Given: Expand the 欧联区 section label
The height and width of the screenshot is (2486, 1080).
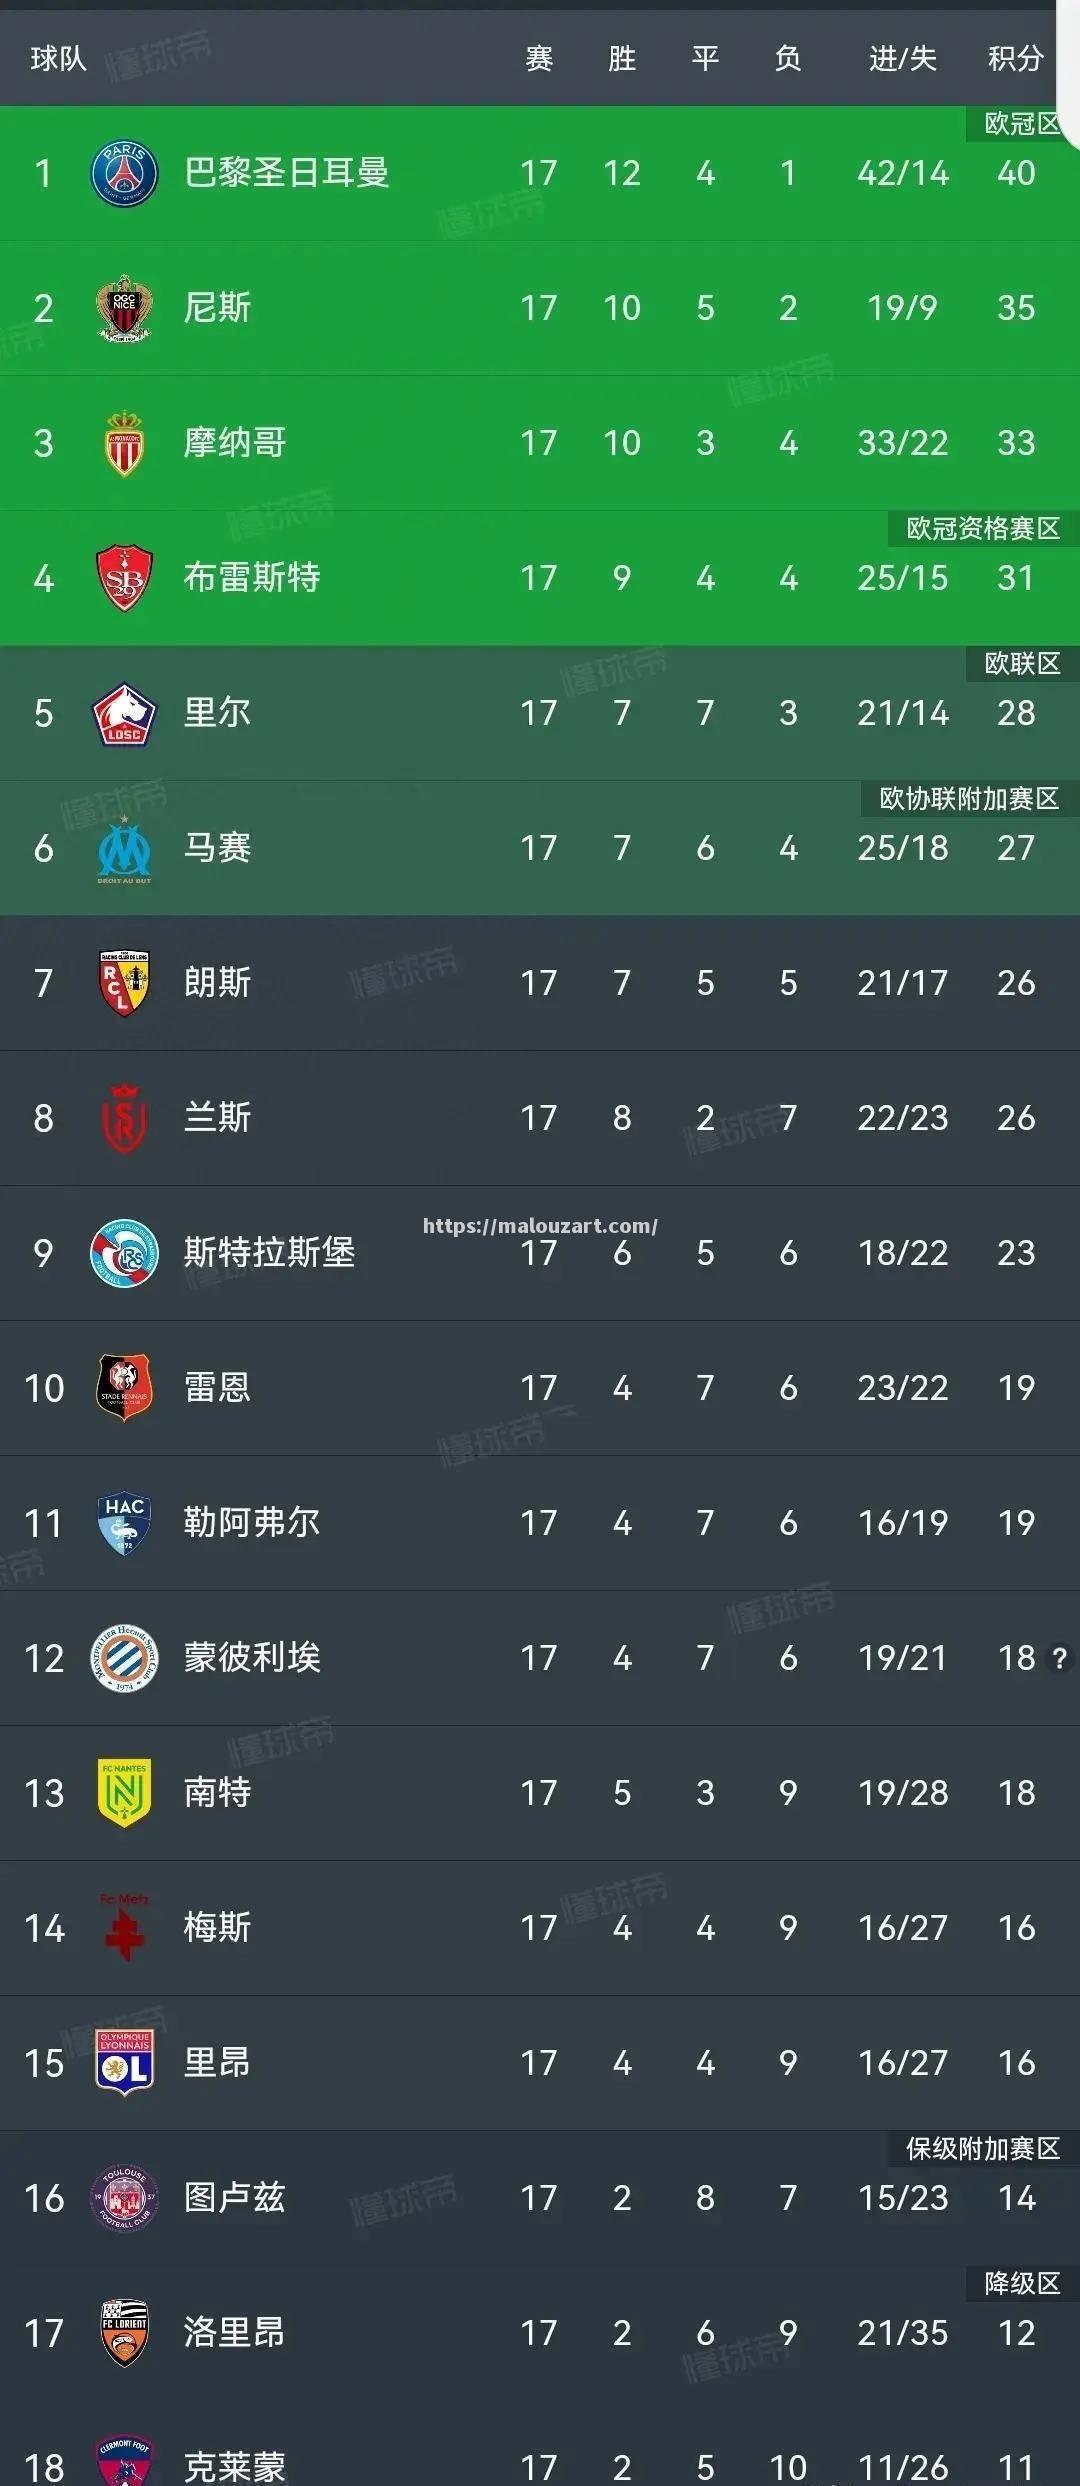Looking at the screenshot, I should [x=1020, y=663].
